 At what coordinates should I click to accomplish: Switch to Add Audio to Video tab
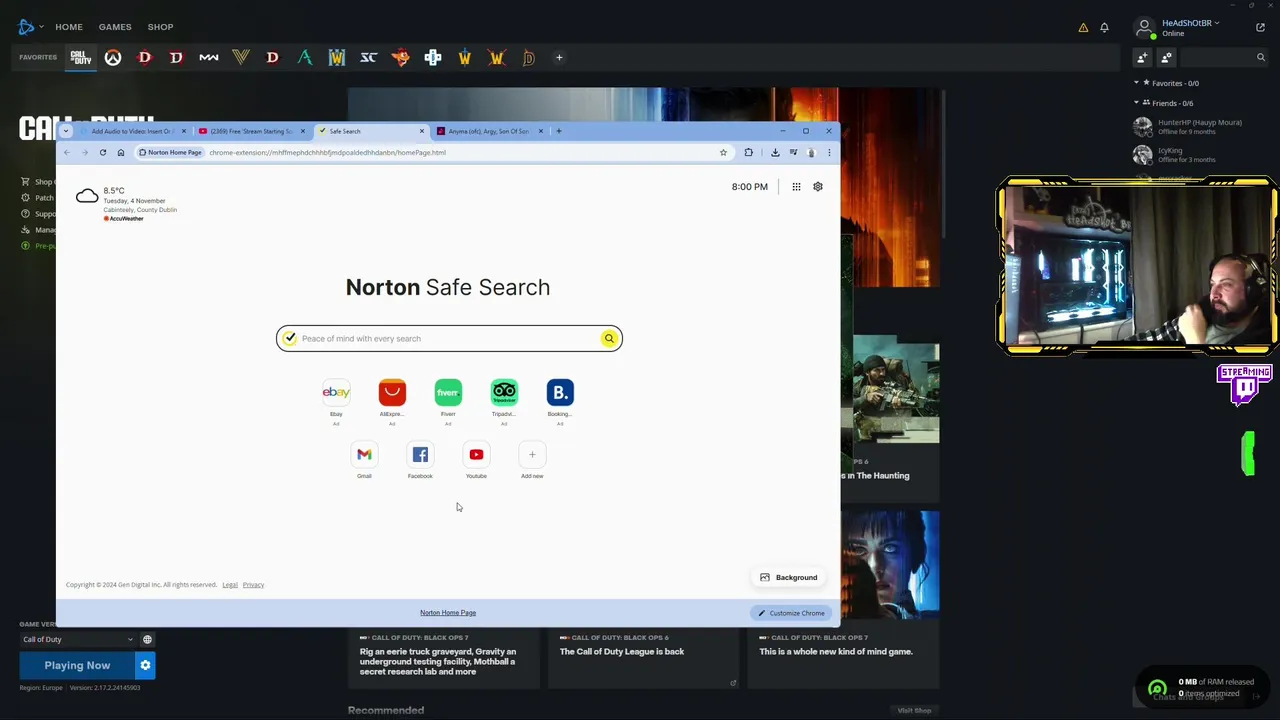click(x=132, y=131)
